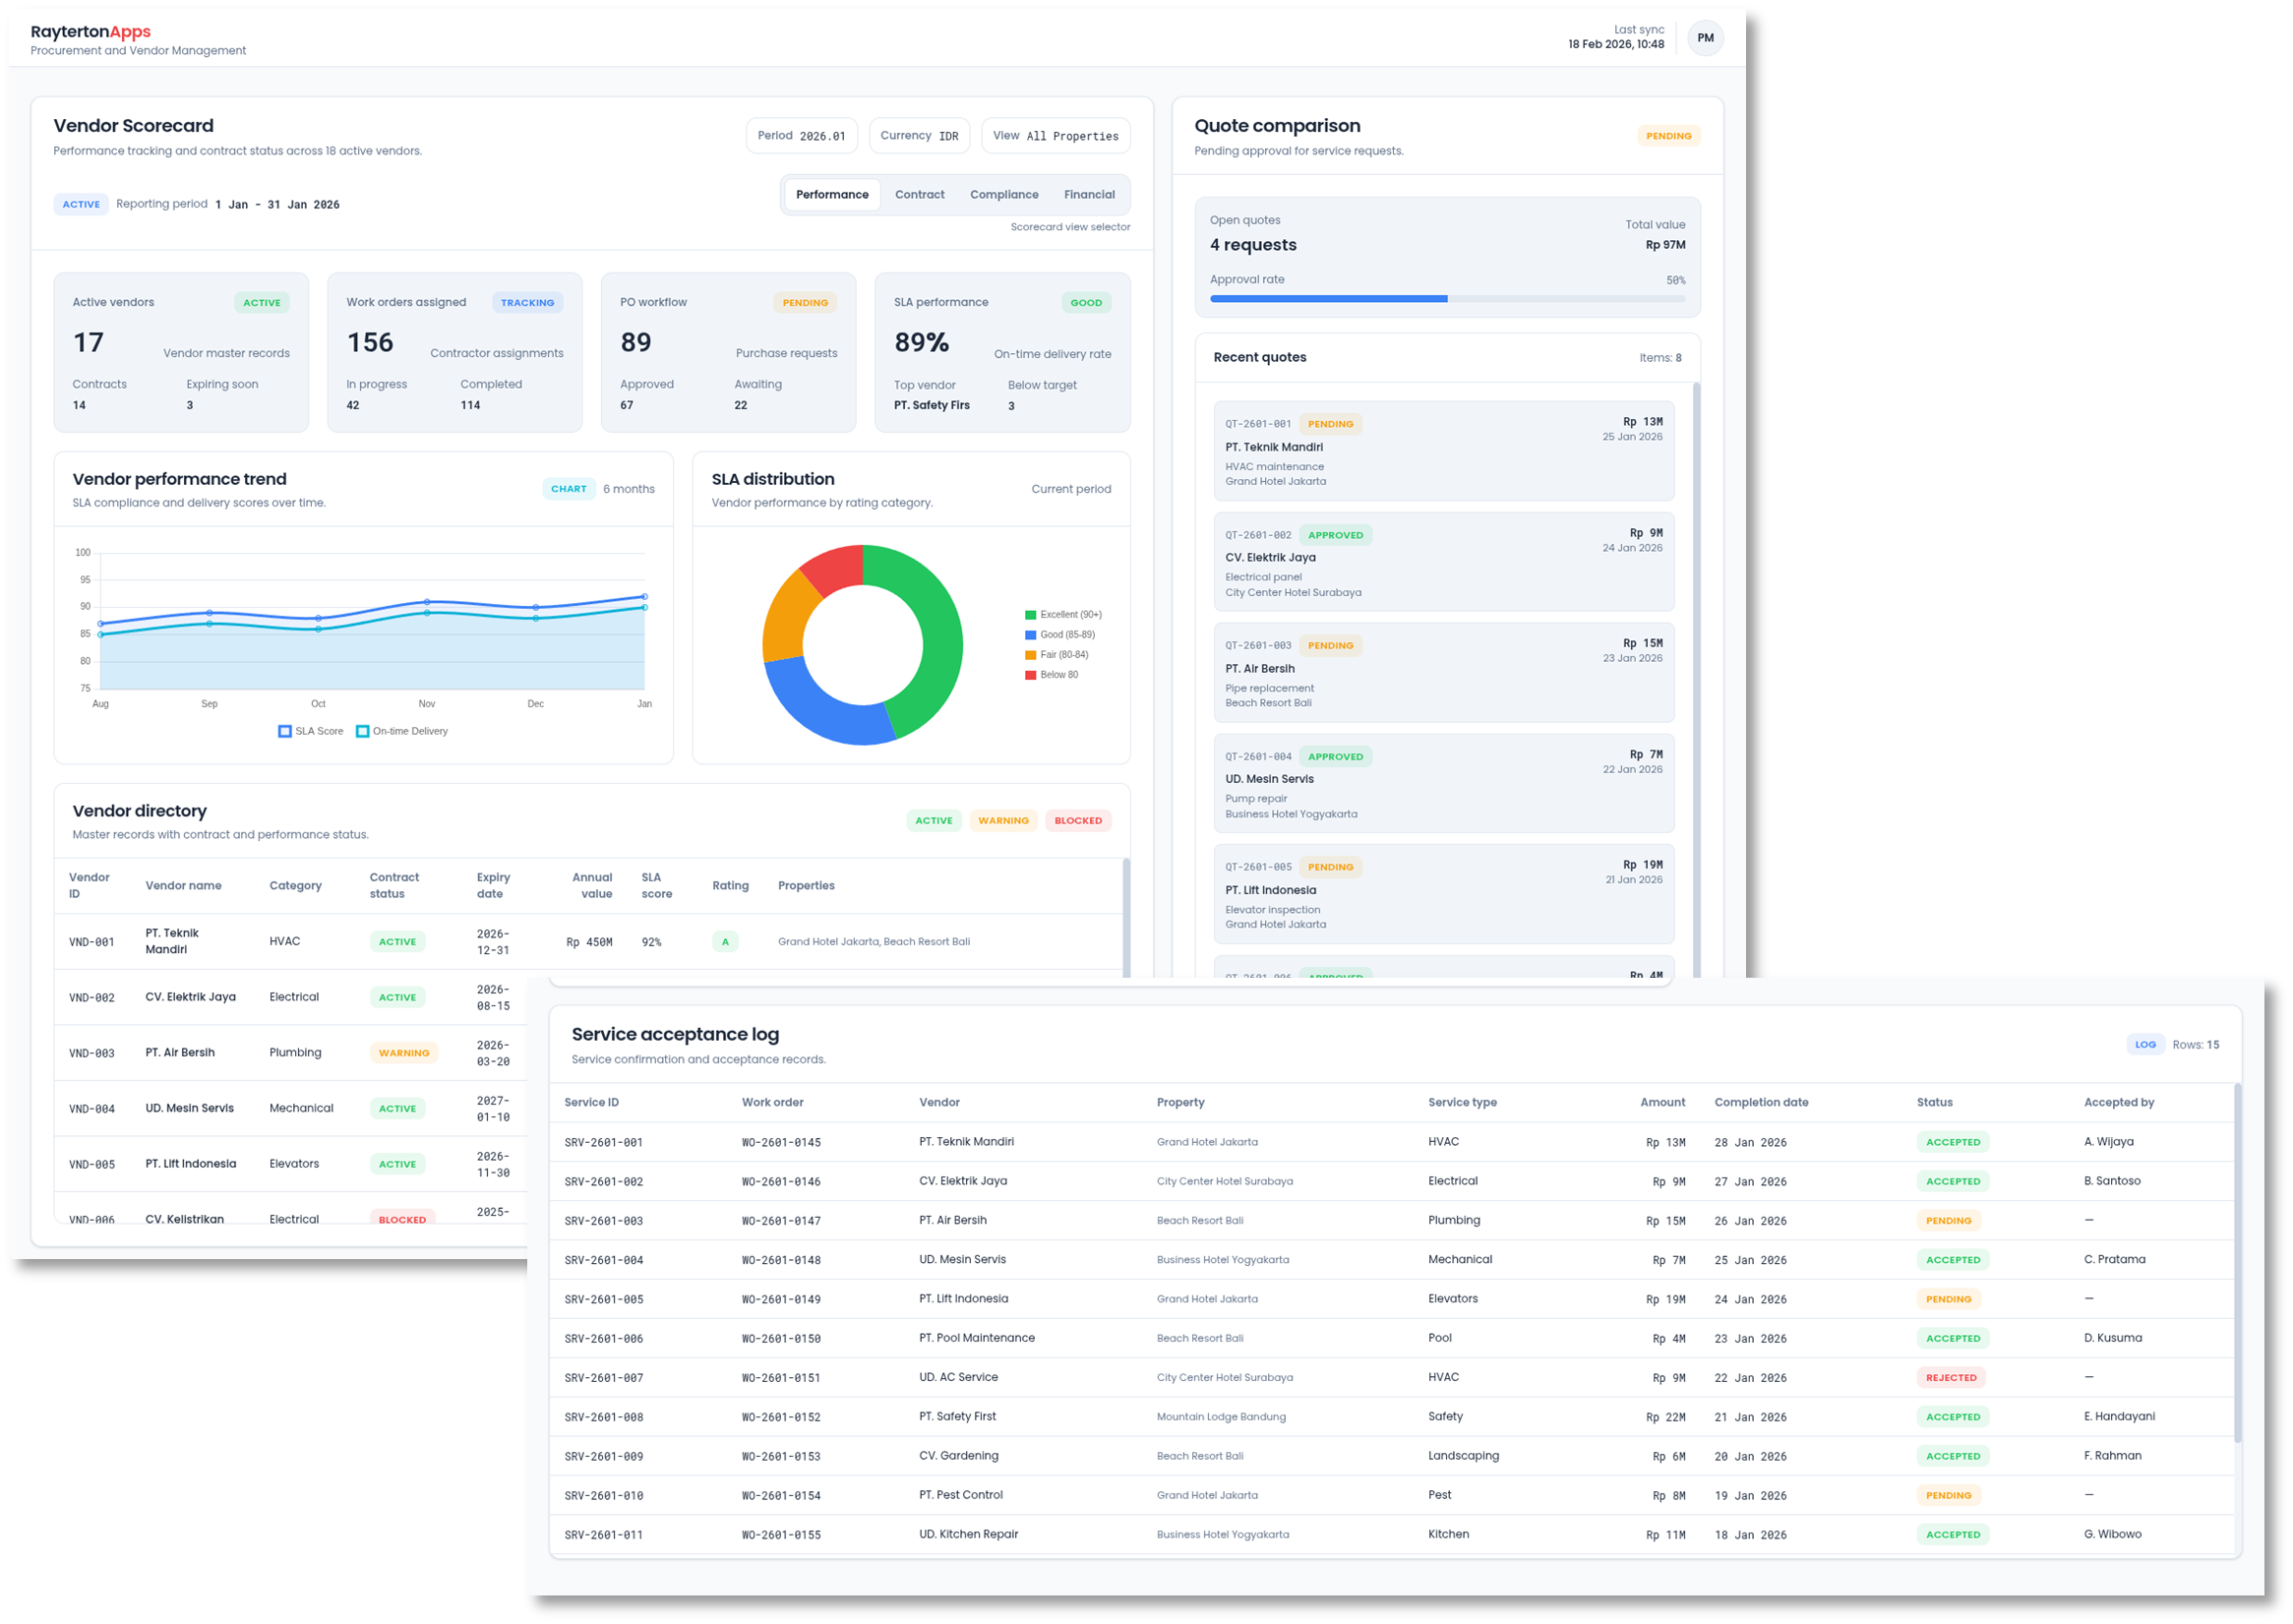
Task: Click the CHART badge on Vendor performance trend
Action: (x=569, y=488)
